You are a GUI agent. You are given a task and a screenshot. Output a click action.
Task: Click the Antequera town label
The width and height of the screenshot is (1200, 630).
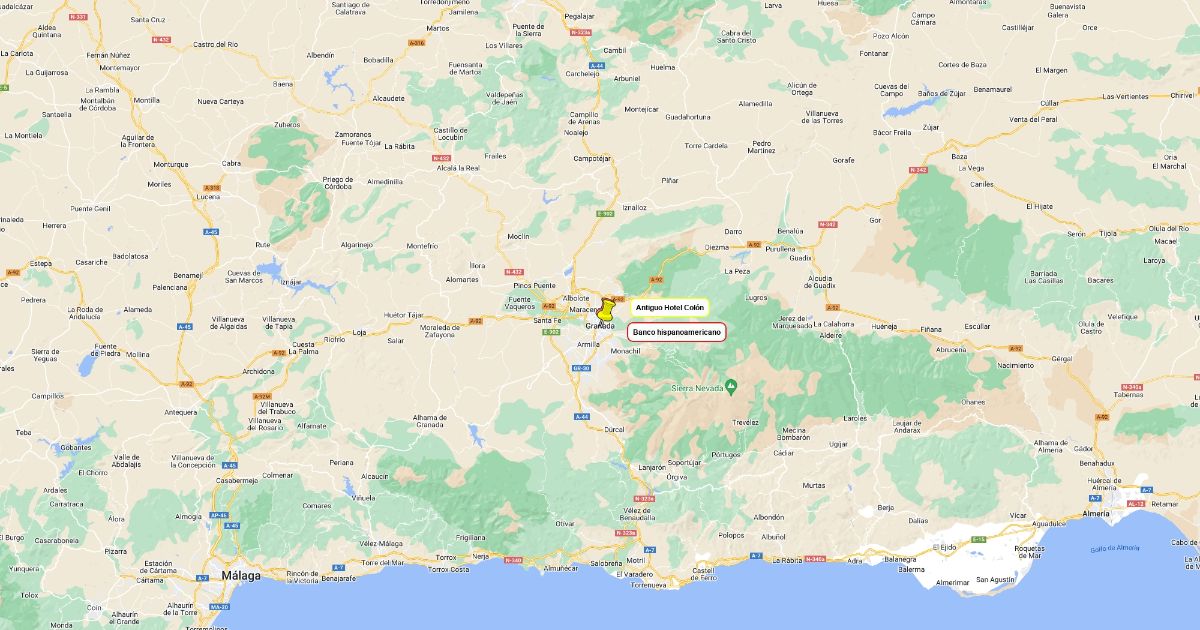coord(181,412)
